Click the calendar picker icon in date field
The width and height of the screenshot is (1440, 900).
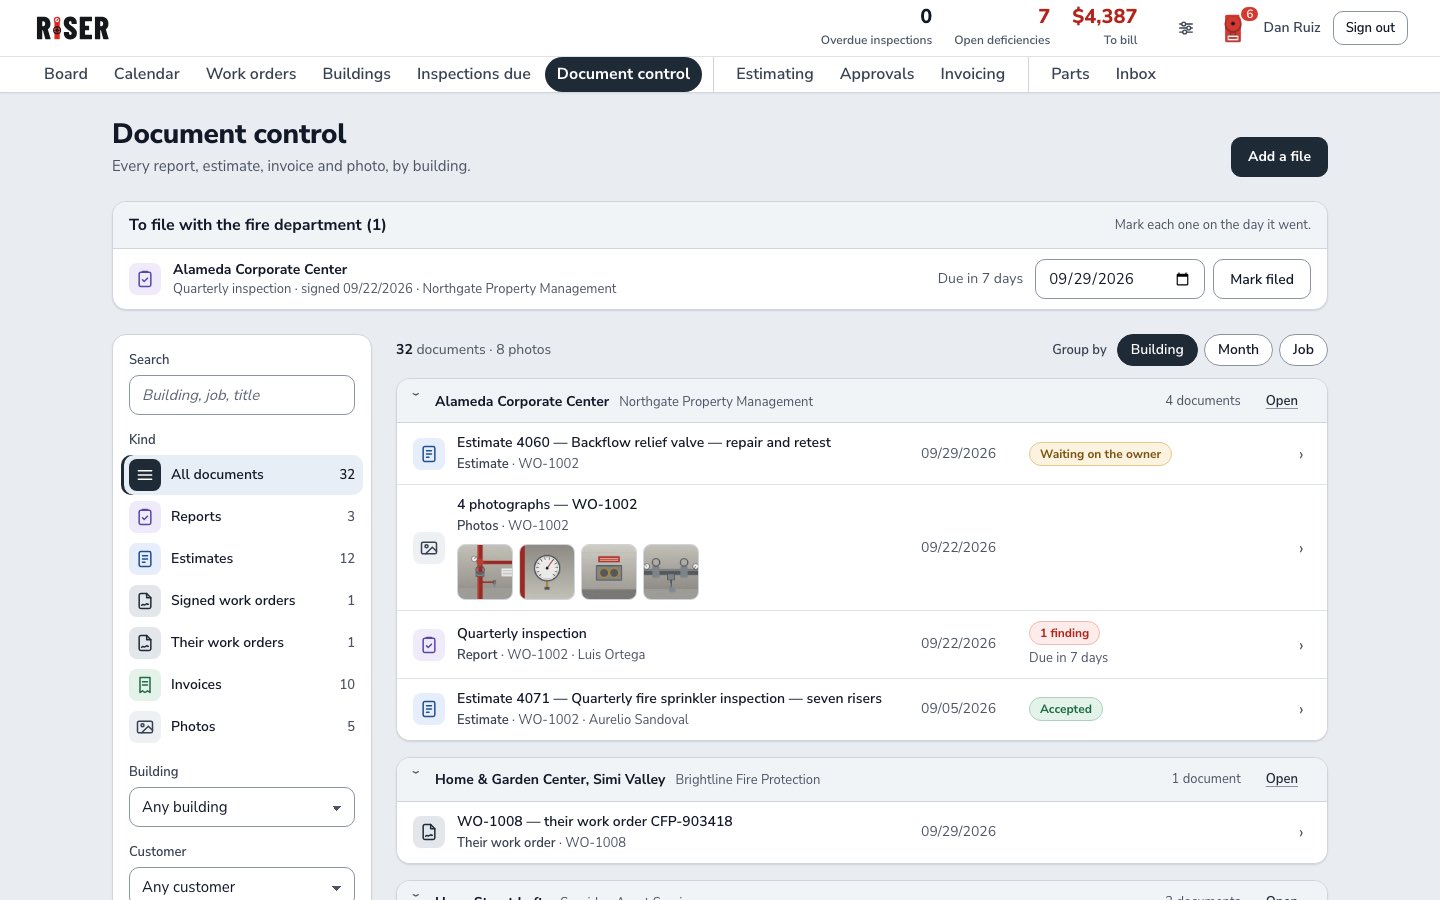(1182, 279)
